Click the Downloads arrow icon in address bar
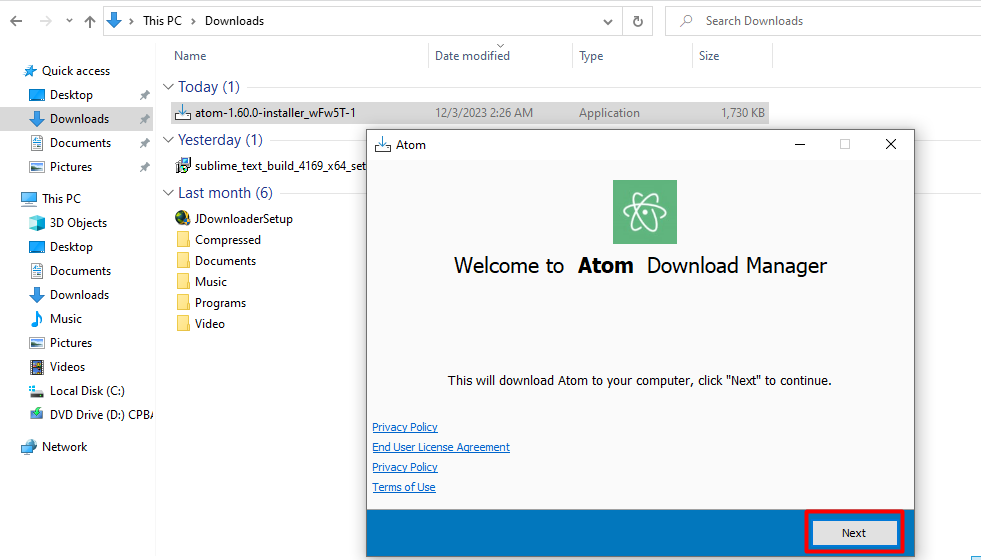 click(114, 21)
